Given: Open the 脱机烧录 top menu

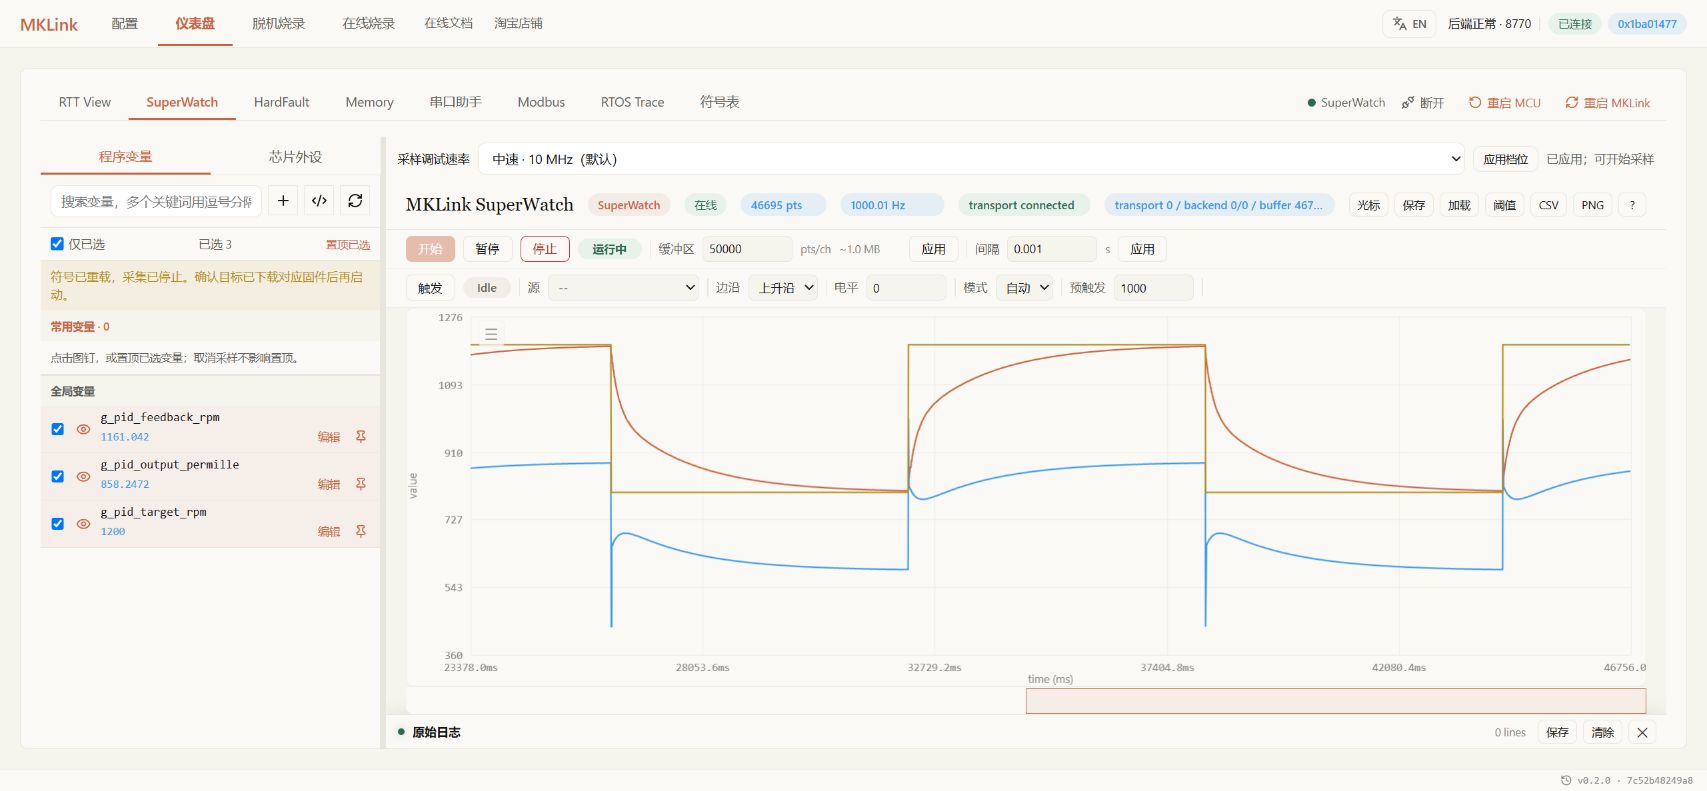Looking at the screenshot, I should [x=278, y=23].
